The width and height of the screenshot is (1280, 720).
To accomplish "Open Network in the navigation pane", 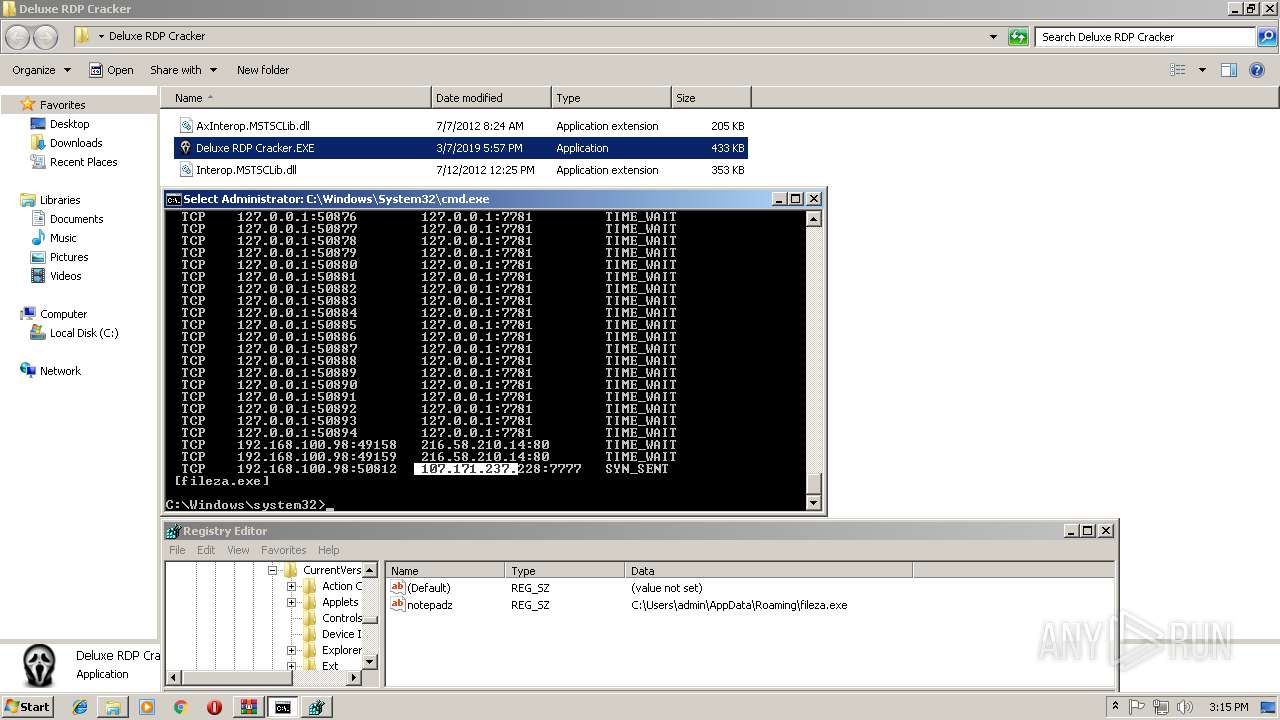I will coord(60,371).
